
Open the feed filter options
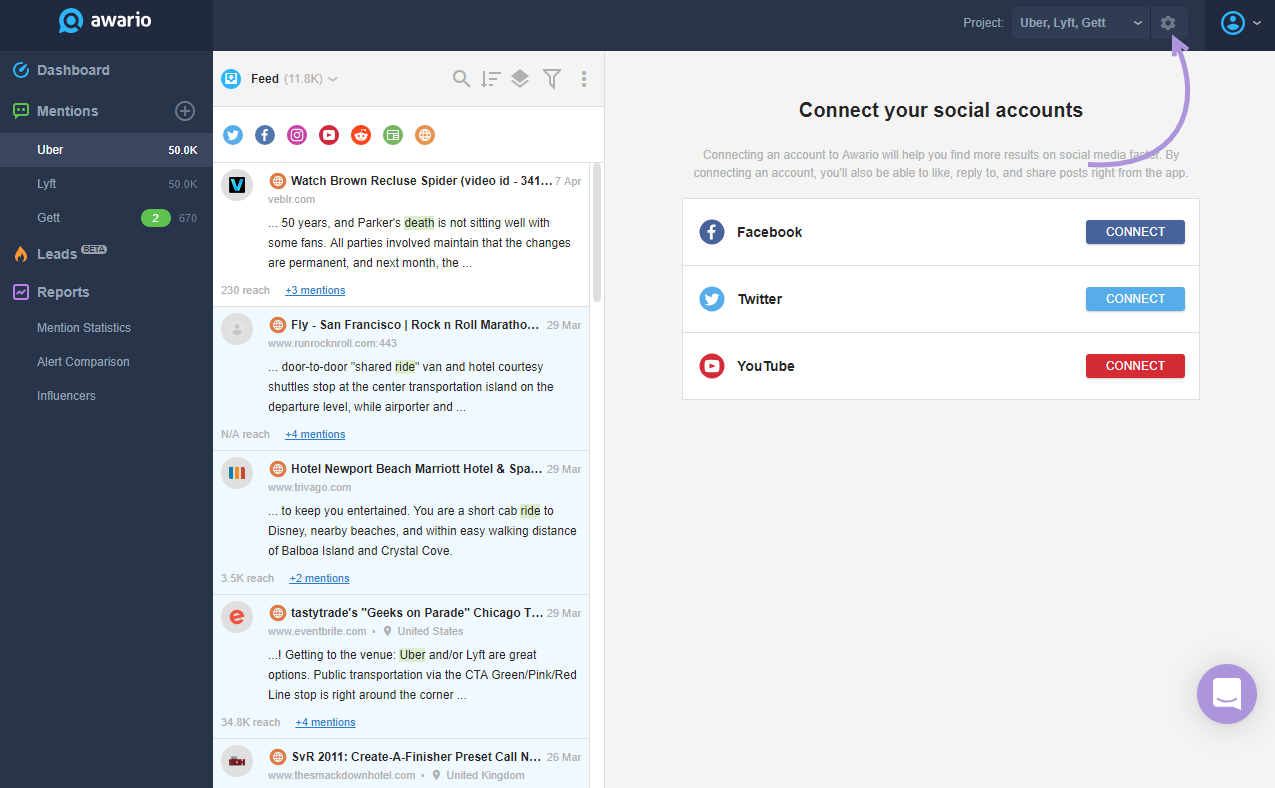point(551,79)
